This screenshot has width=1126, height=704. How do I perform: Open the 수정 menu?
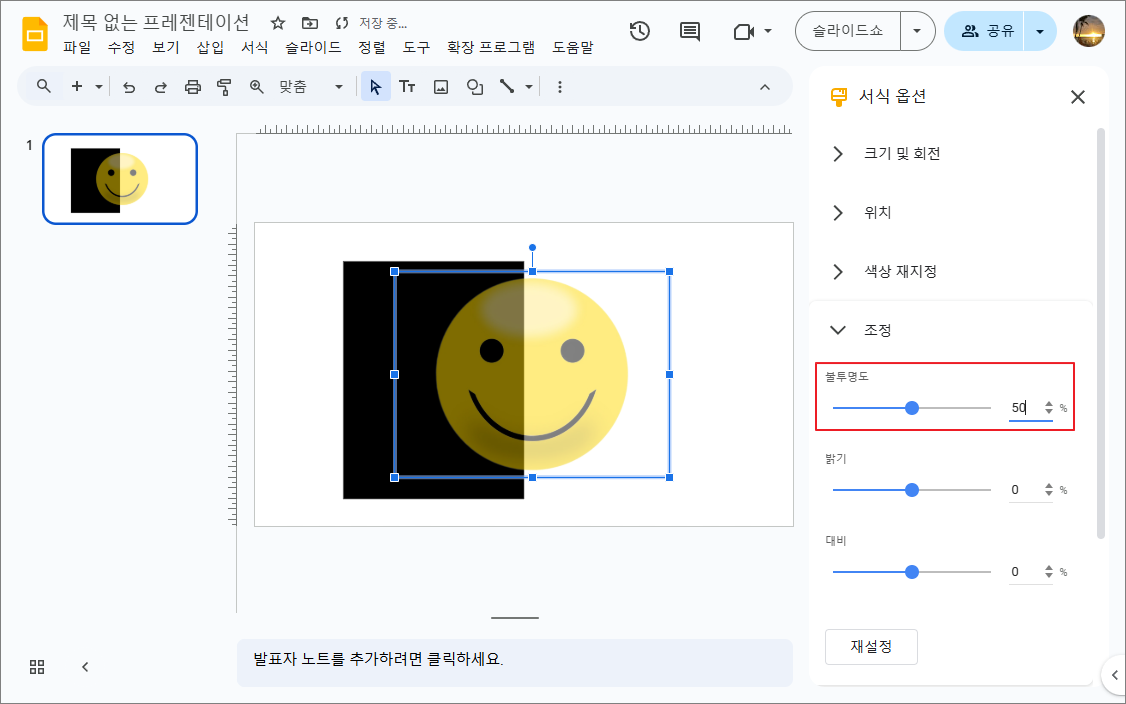click(121, 47)
